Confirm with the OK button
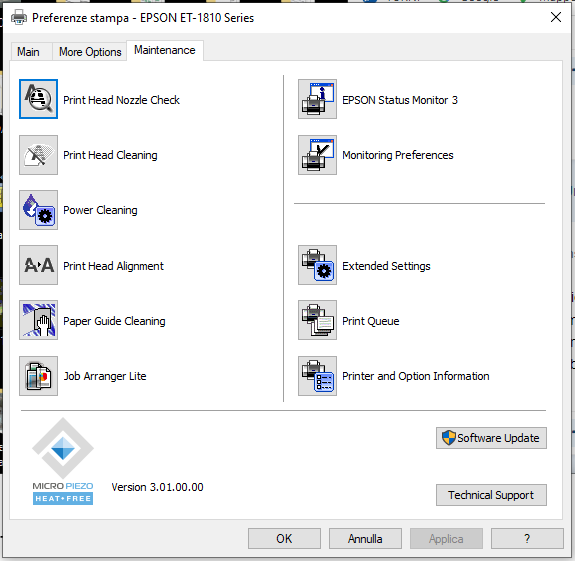Viewport: 575px width, 561px height. click(284, 539)
